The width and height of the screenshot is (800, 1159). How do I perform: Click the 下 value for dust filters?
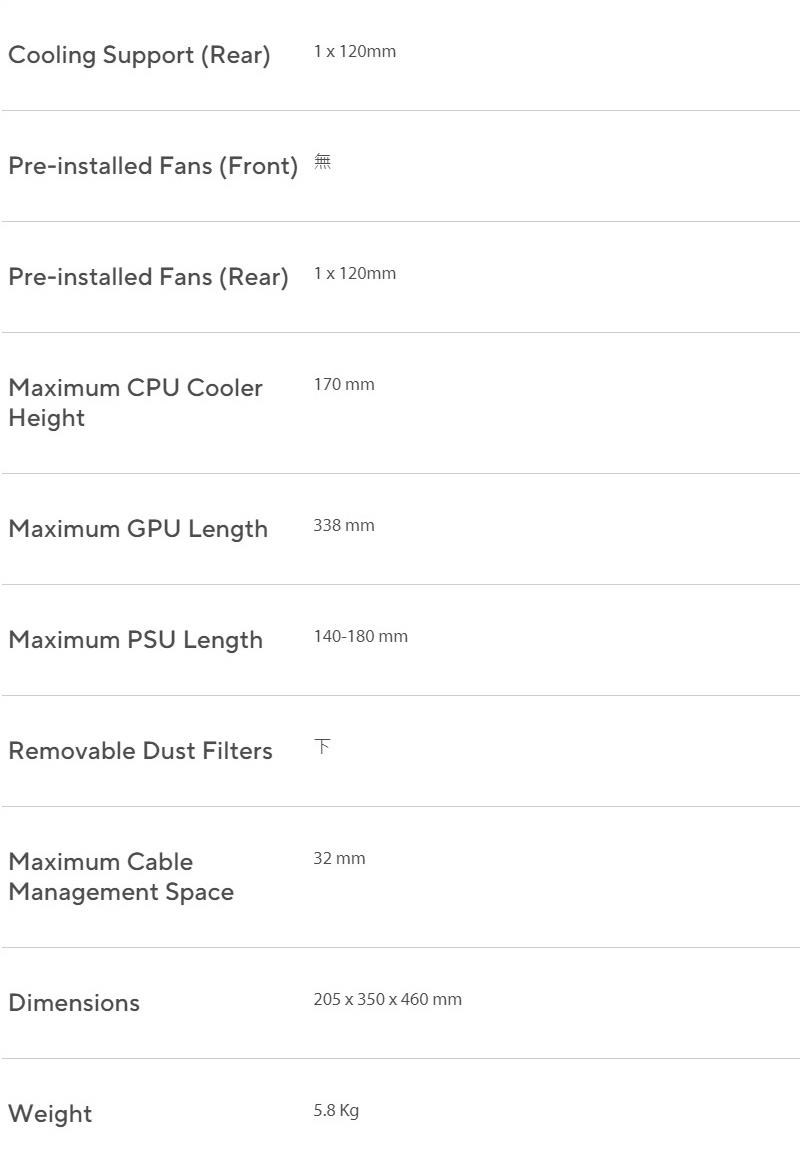point(322,747)
